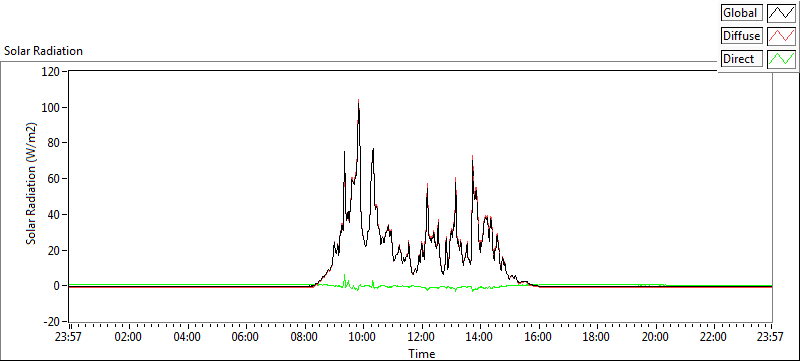The image size is (800, 361).
Task: Click the highest radiation peak near 10:00
Action: 358,101
